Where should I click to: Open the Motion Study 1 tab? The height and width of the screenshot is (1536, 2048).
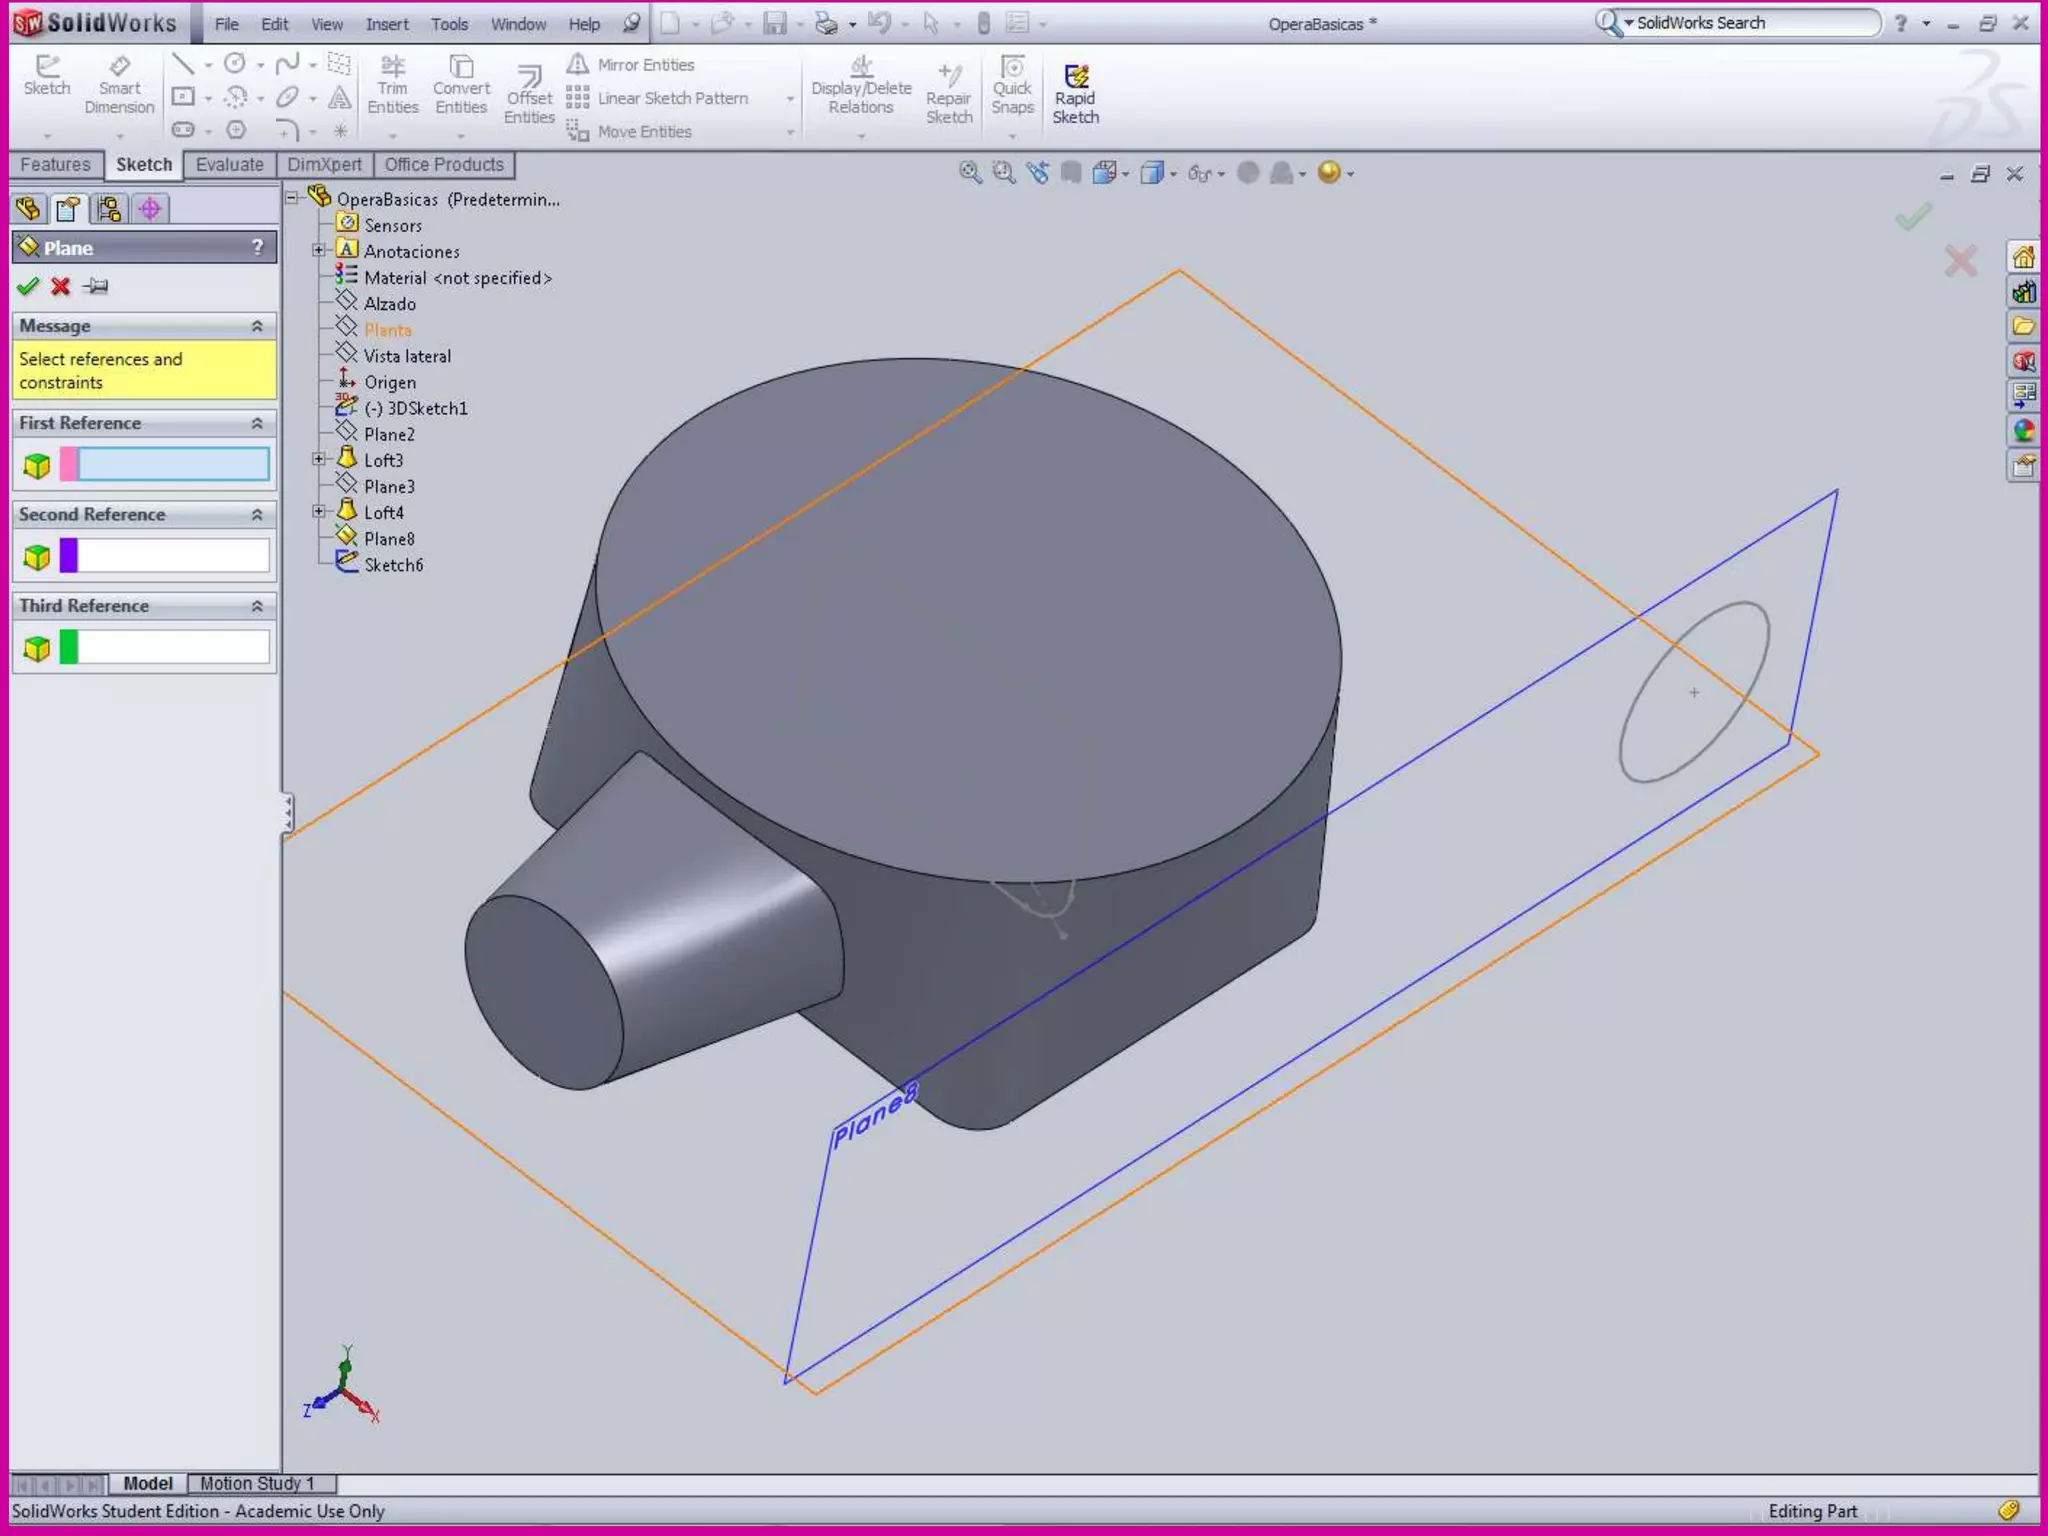257,1483
